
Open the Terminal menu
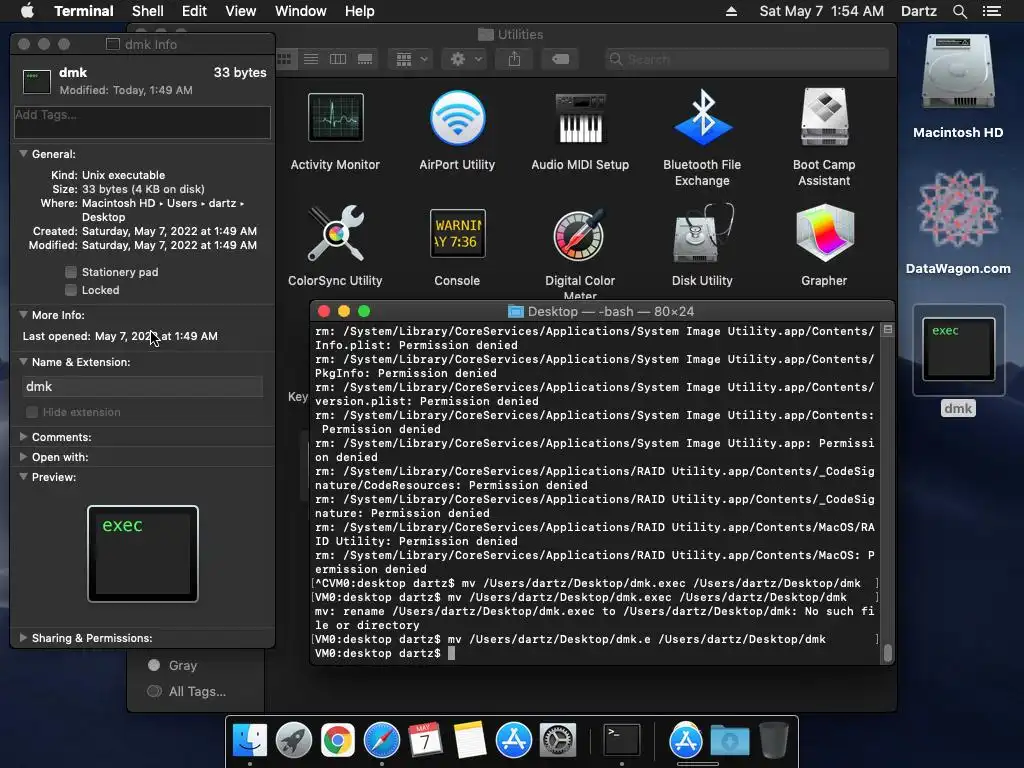coord(84,11)
